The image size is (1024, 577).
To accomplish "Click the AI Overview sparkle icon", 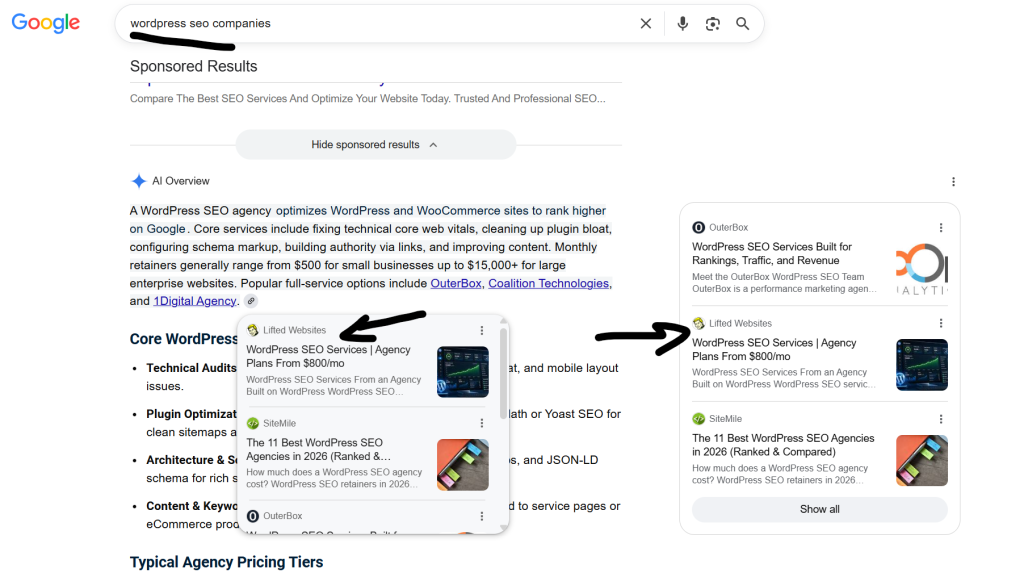I will [x=138, y=181].
